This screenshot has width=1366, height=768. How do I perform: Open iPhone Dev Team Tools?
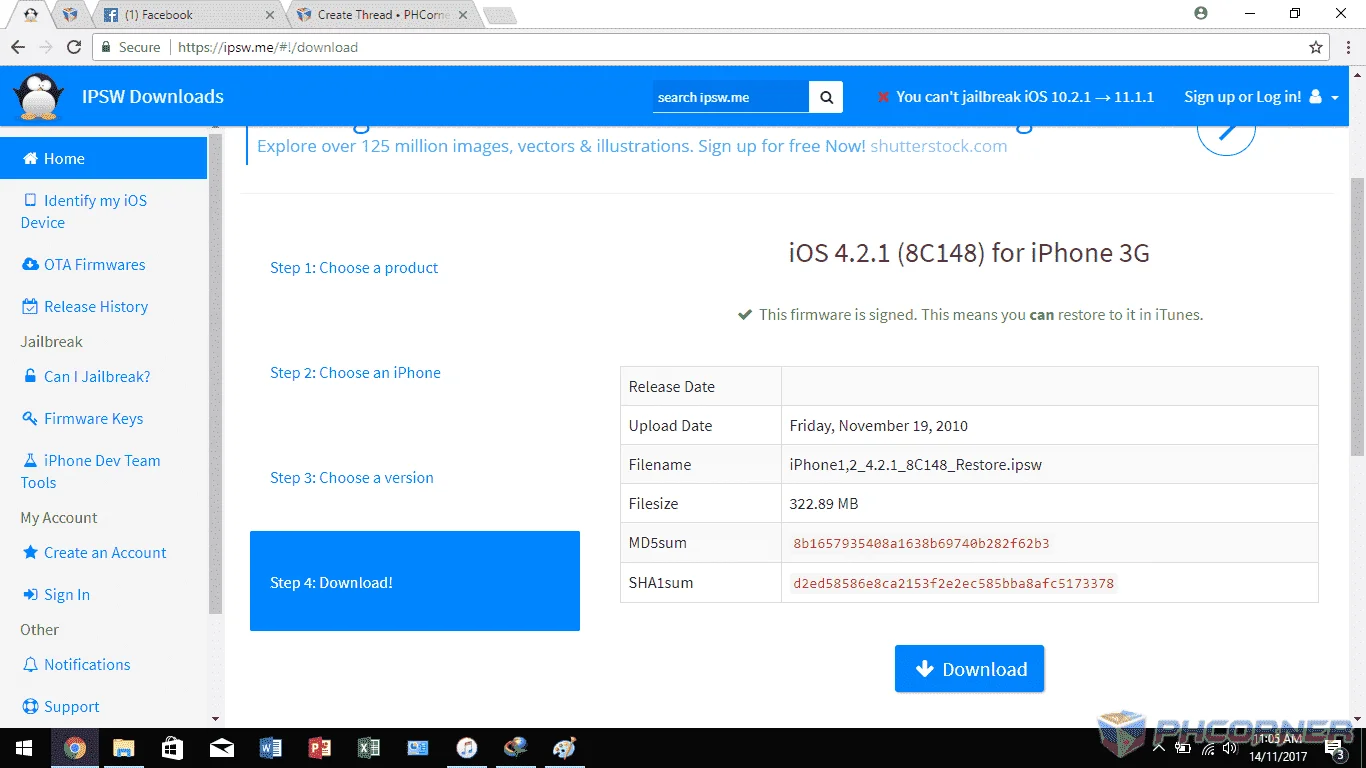[x=90, y=471]
